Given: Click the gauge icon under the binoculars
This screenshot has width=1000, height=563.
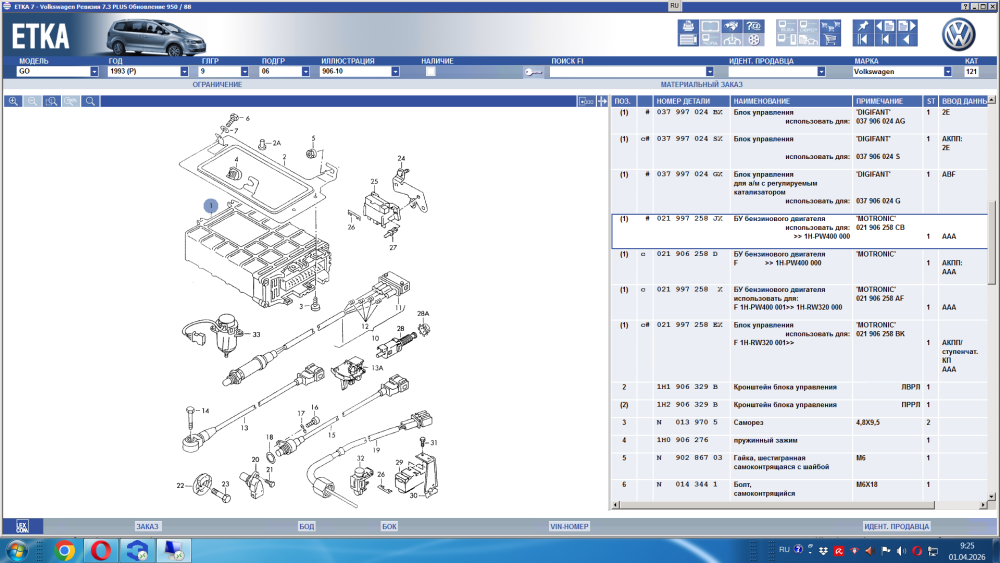Looking at the screenshot, I should click(732, 40).
